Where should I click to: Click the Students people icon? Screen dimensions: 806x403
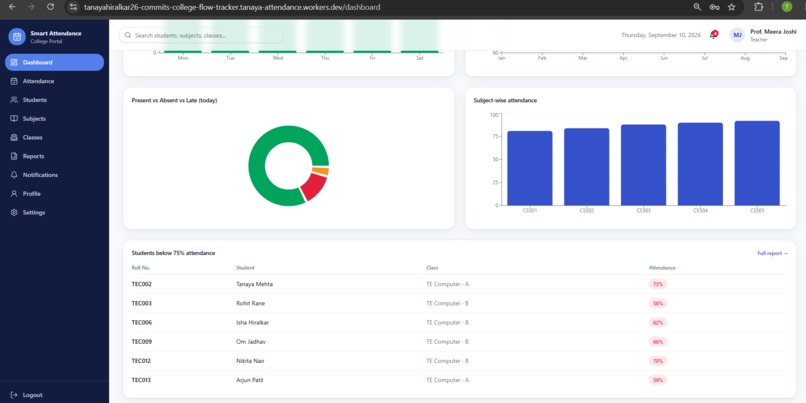14,100
